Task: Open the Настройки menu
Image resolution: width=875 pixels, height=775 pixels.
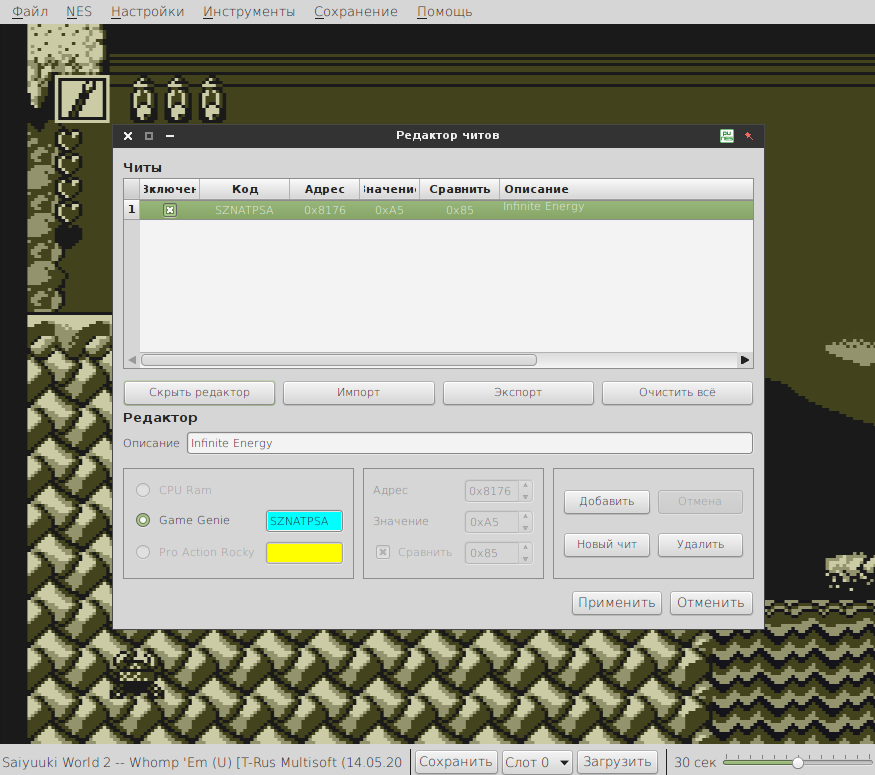Action: pyautogui.click(x=147, y=11)
